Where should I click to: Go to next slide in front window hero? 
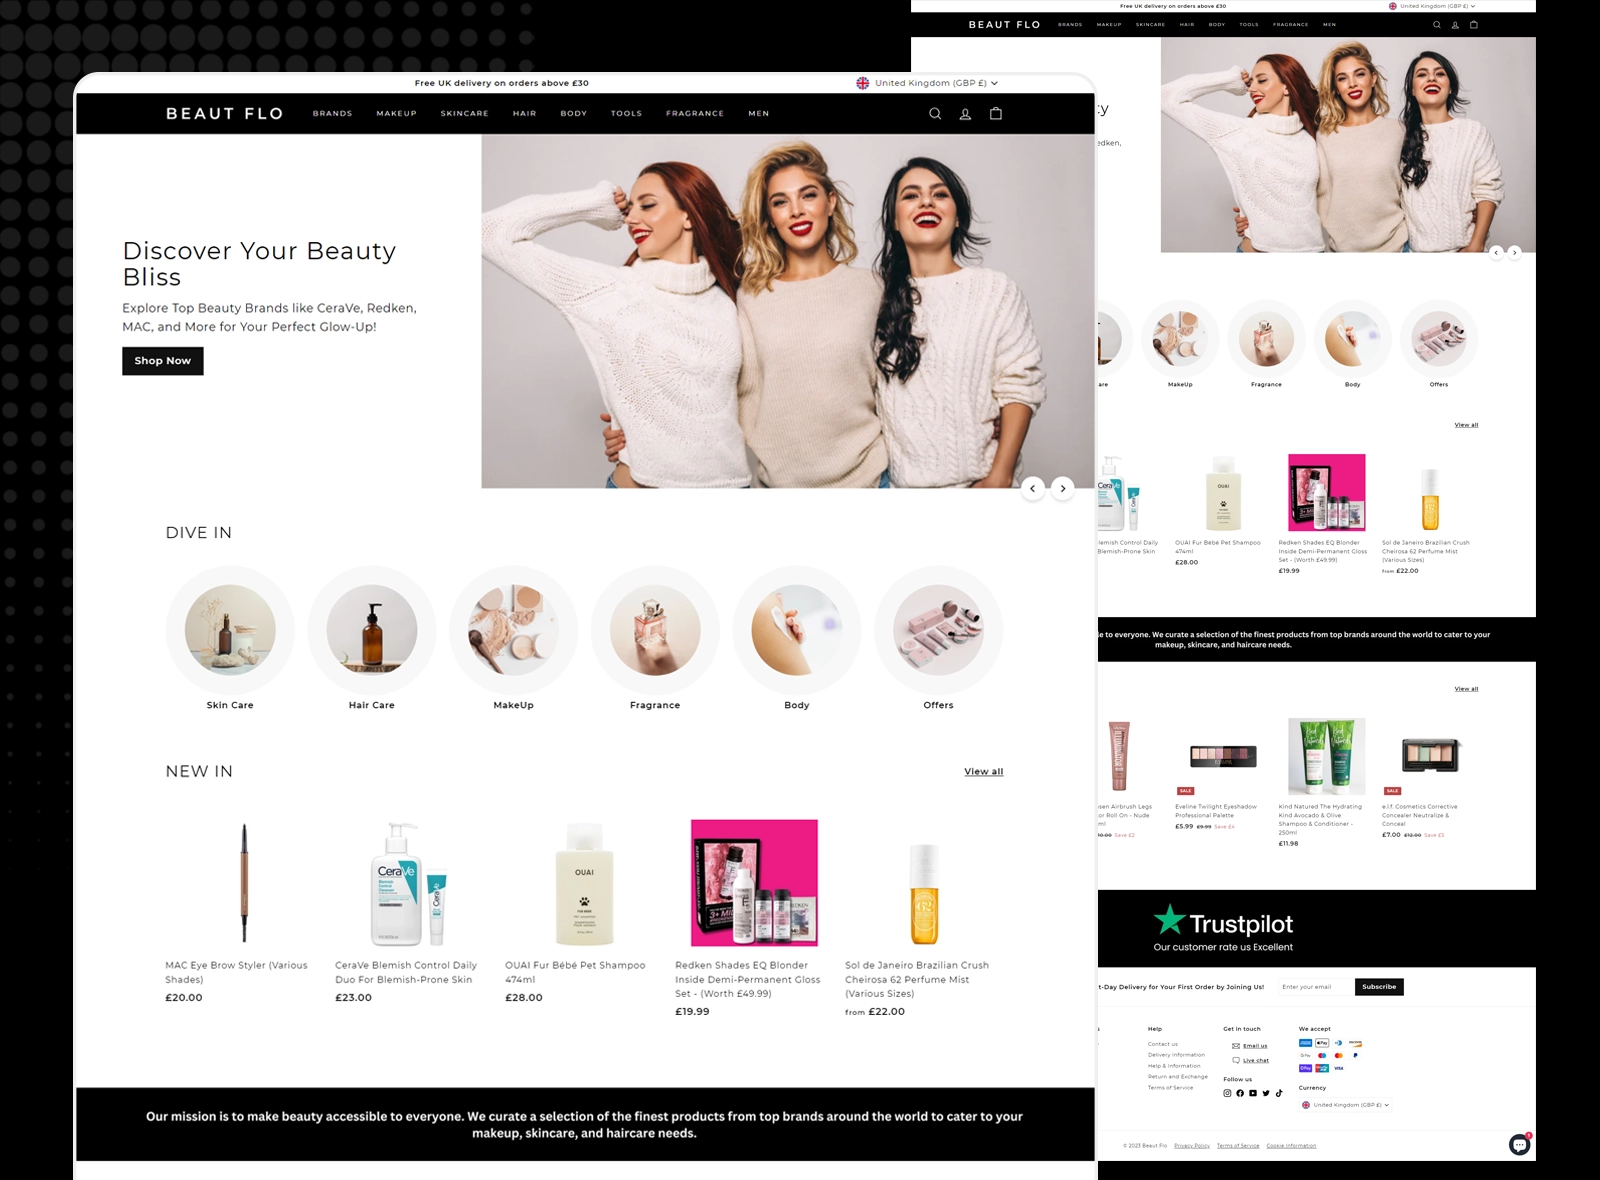pos(1063,489)
